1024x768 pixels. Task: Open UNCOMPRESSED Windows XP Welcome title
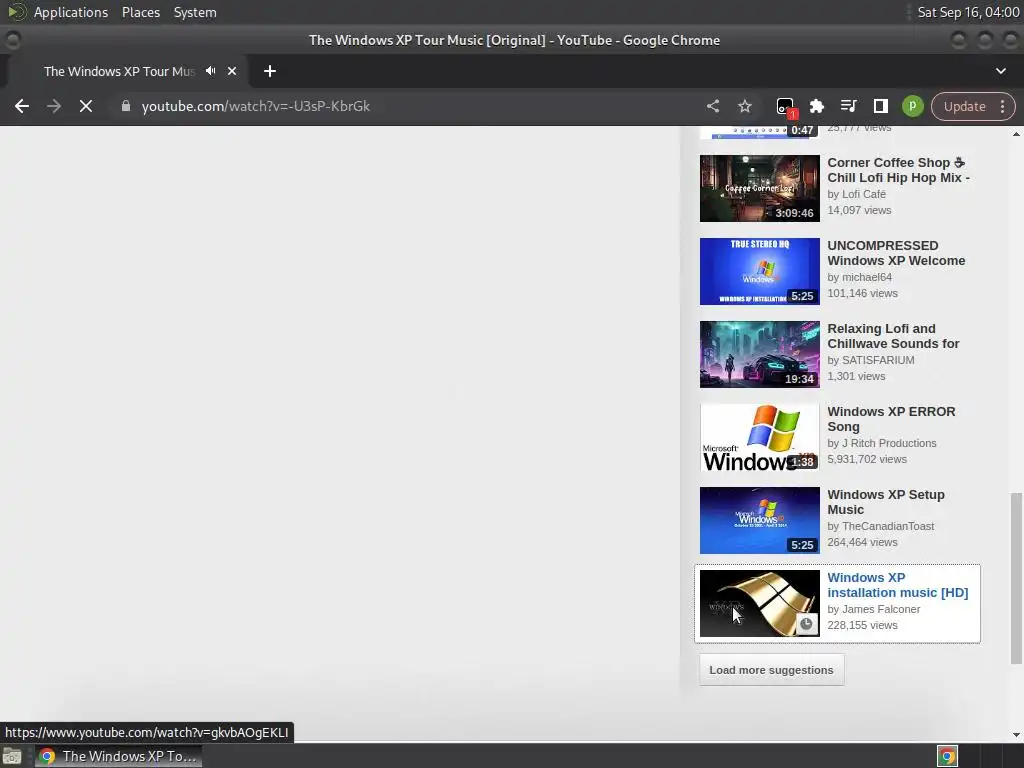click(x=896, y=253)
